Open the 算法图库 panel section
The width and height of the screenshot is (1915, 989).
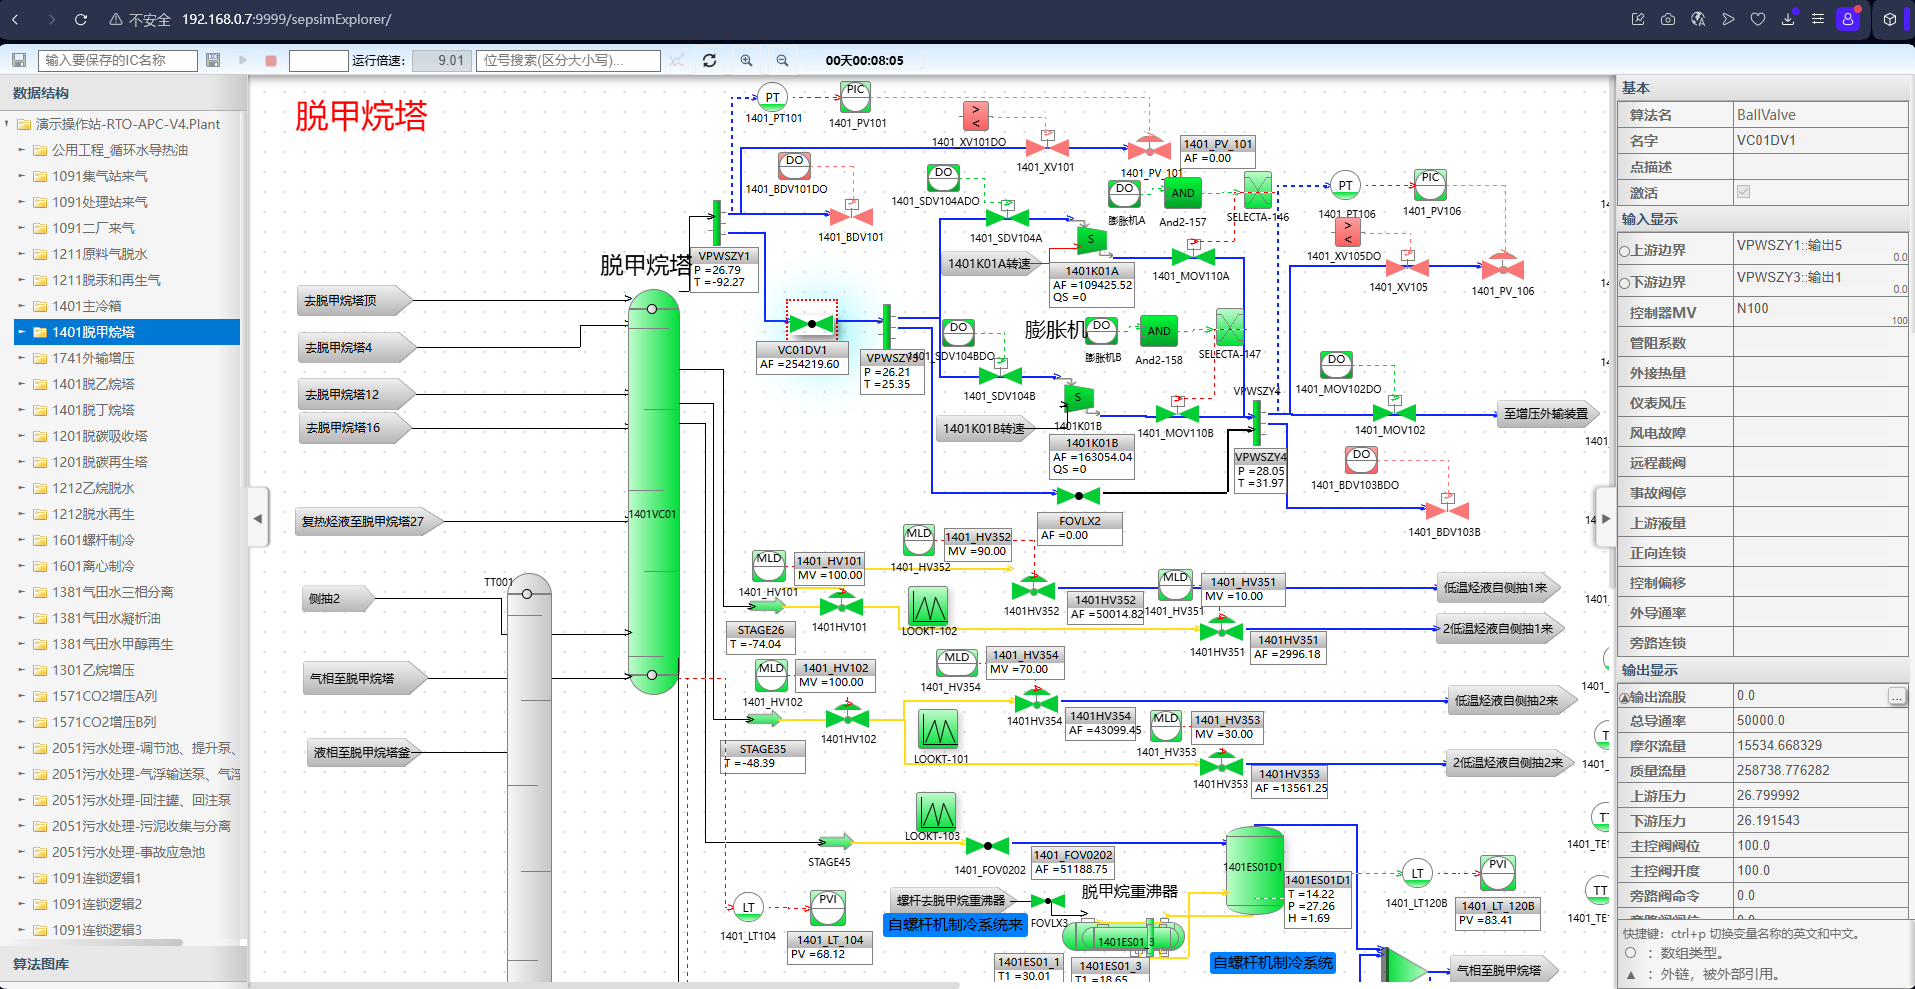point(41,964)
